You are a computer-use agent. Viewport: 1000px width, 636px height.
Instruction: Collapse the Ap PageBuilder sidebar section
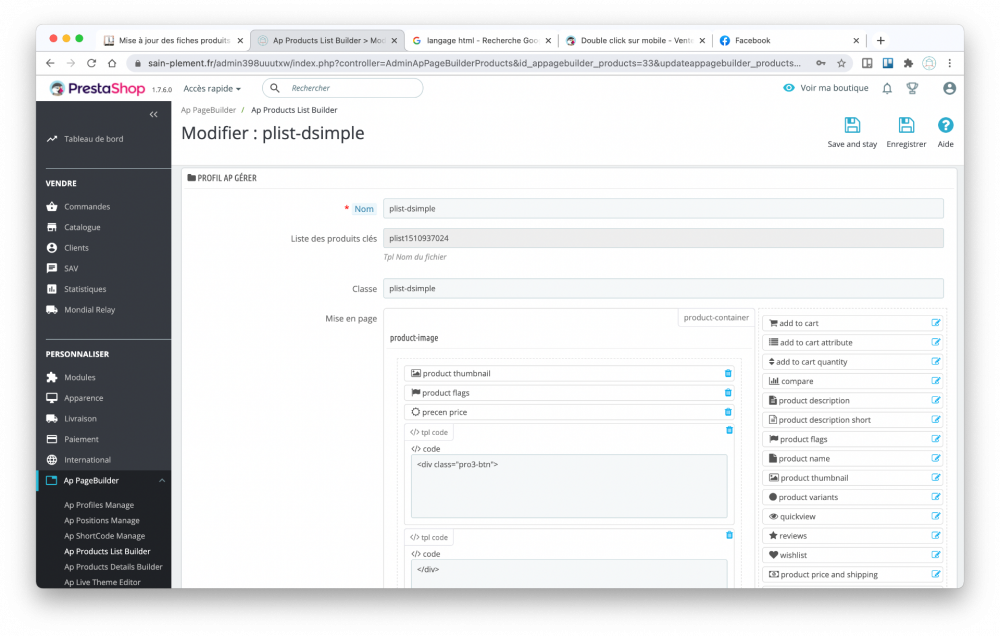[162, 481]
